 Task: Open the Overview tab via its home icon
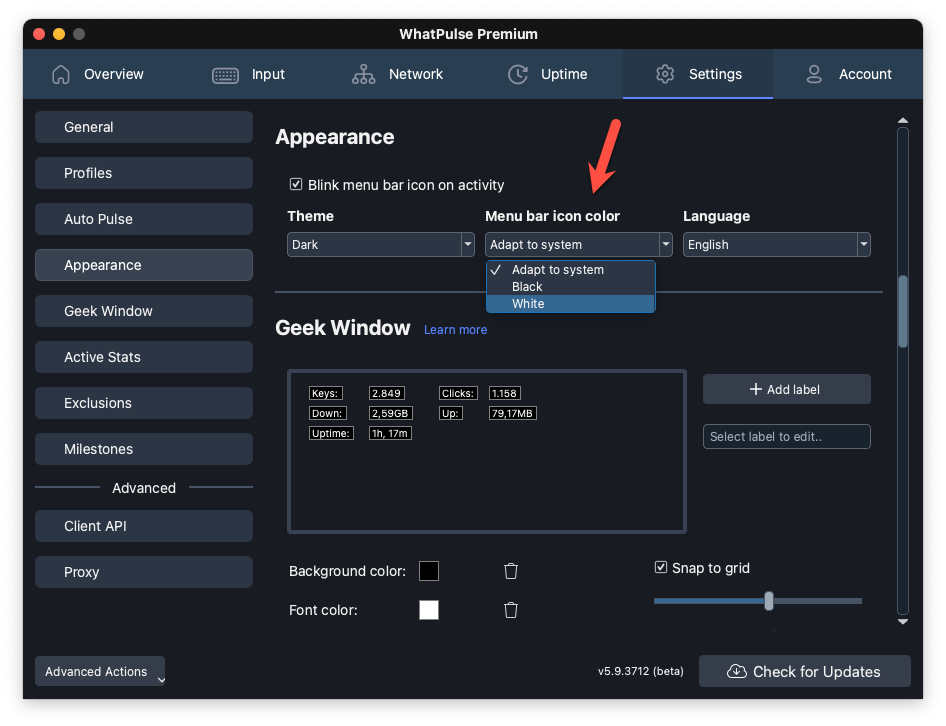[60, 74]
